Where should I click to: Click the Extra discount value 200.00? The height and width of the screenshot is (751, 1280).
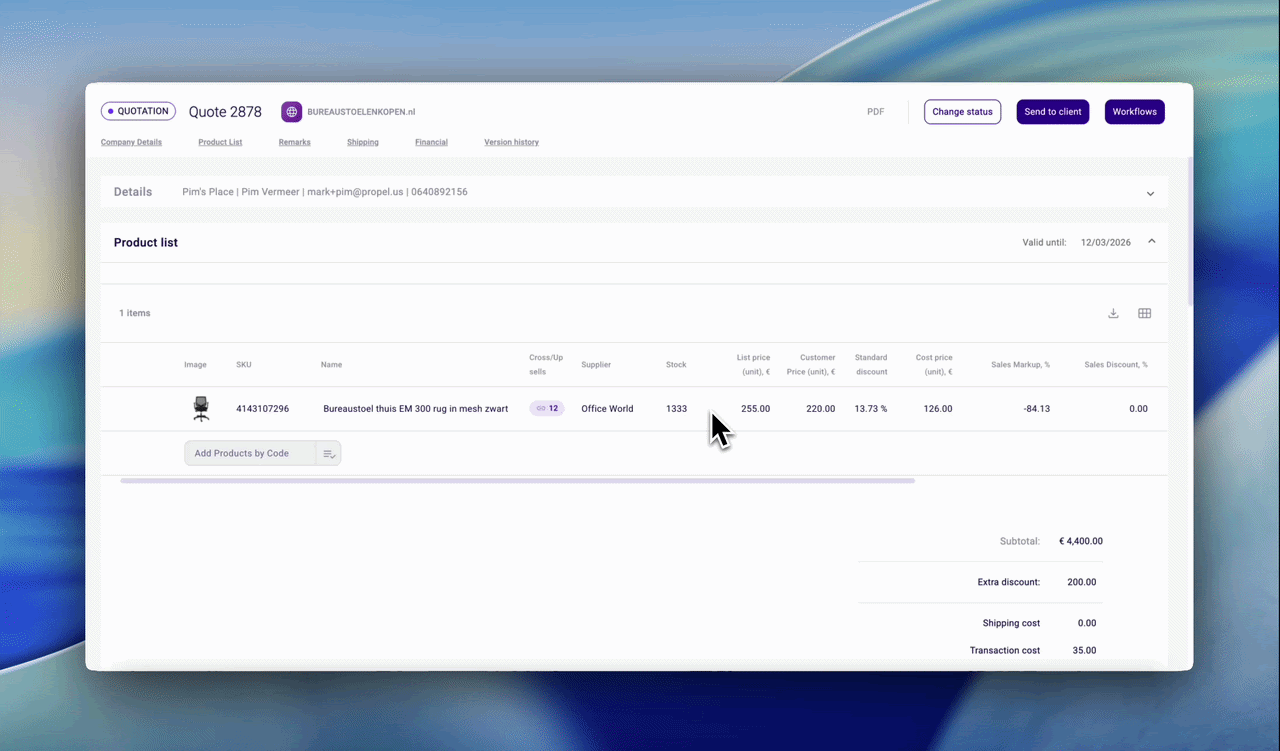tap(1081, 582)
